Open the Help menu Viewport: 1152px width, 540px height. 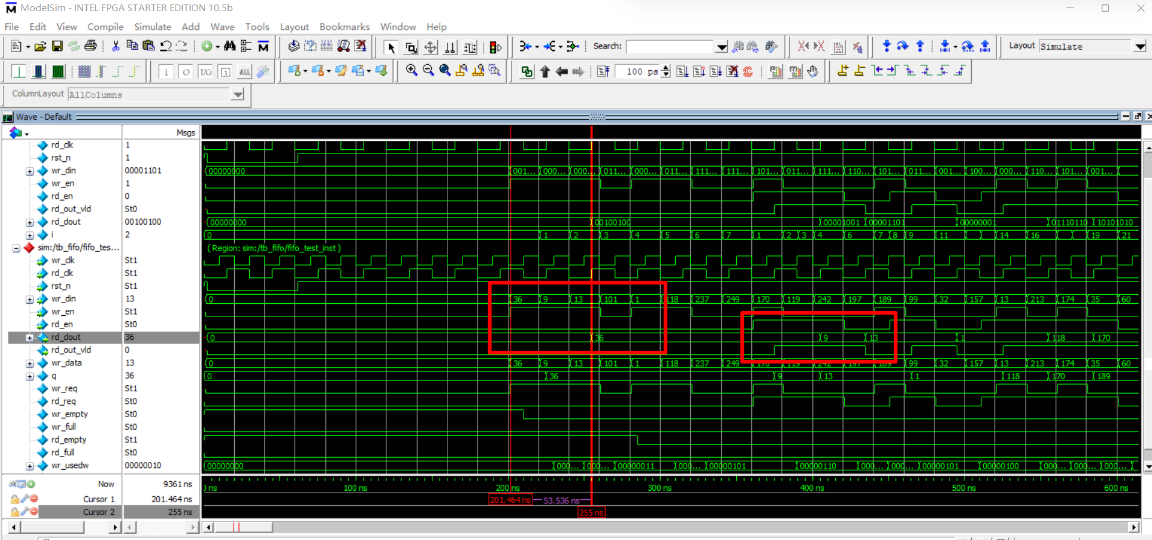point(436,26)
